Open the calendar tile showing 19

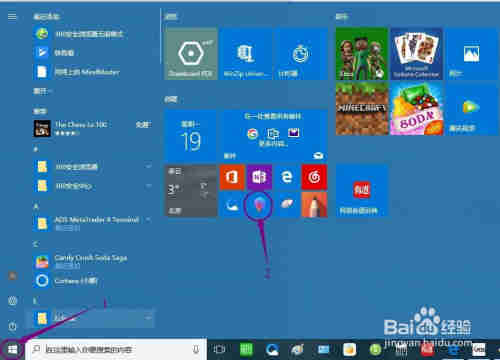click(x=191, y=135)
